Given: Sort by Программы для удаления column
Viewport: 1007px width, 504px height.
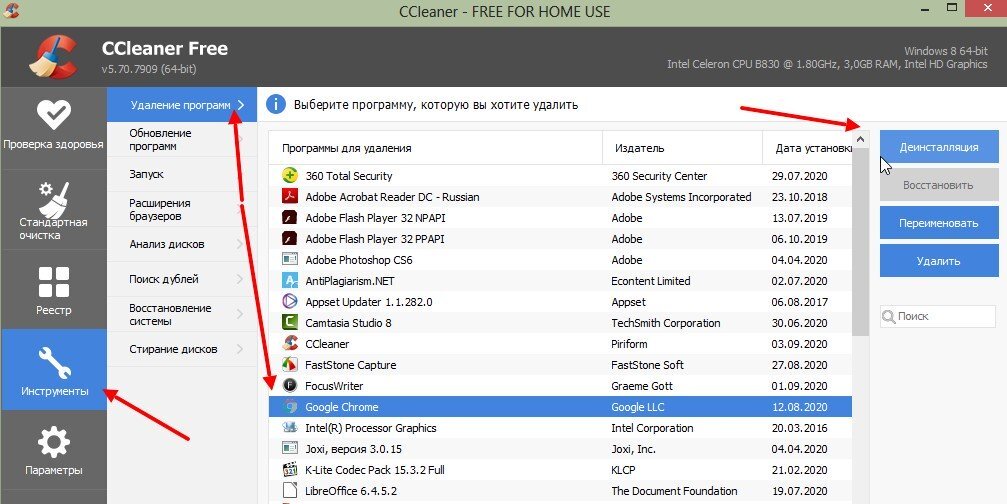Looking at the screenshot, I should tap(435, 148).
